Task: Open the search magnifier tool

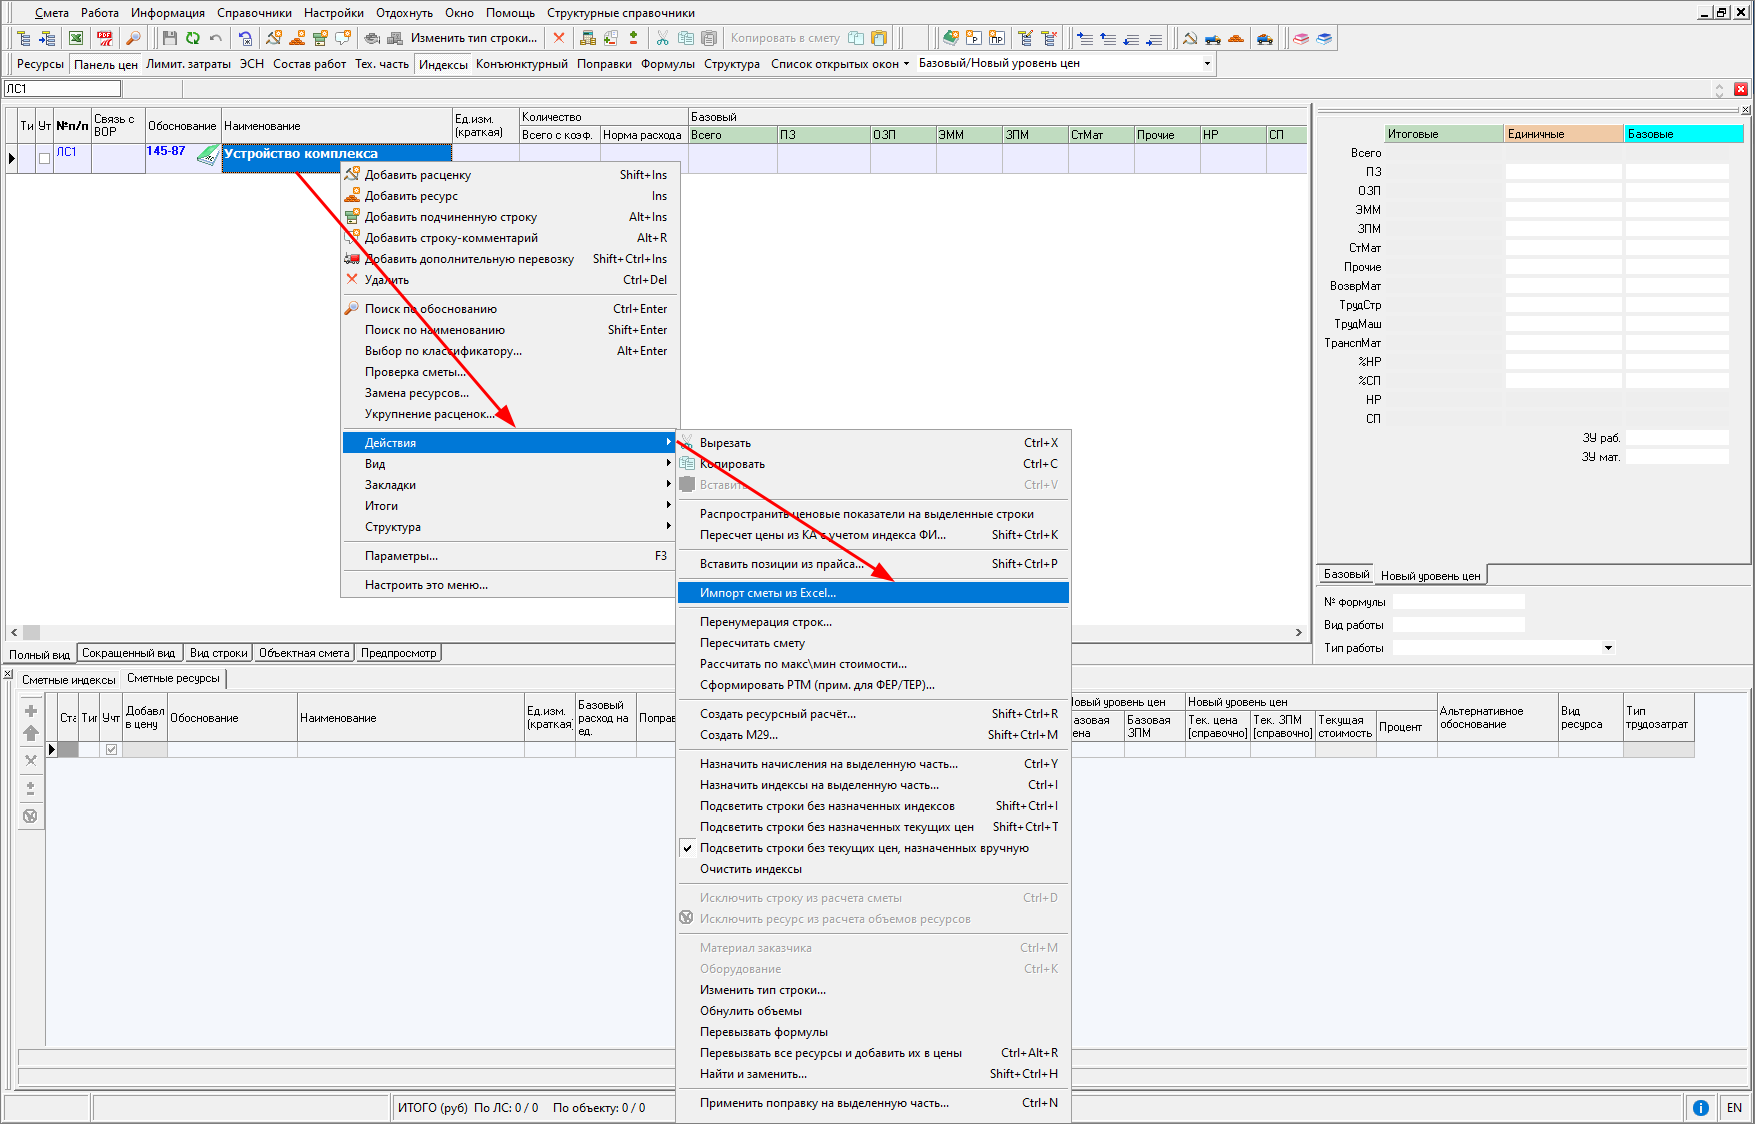Action: pos(131,38)
